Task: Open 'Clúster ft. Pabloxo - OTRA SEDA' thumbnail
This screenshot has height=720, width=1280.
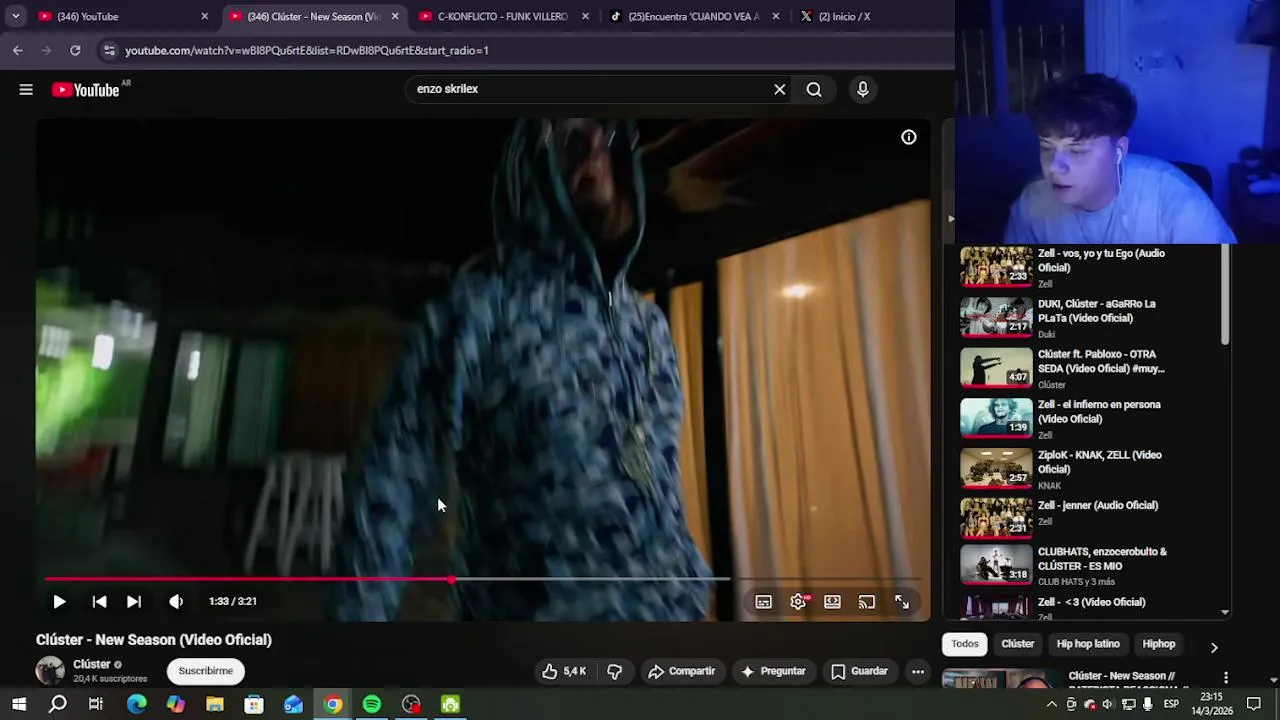Action: [x=996, y=367]
